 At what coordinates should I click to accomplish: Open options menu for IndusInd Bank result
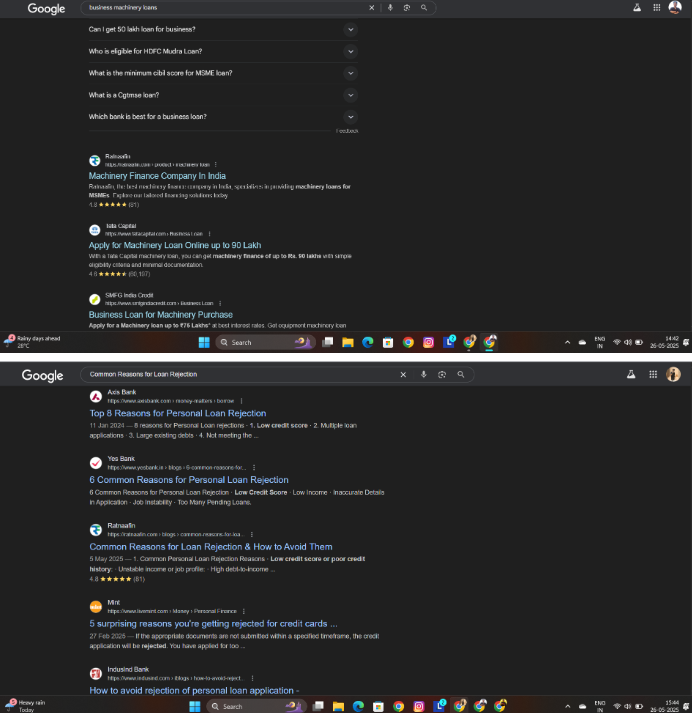(252, 678)
